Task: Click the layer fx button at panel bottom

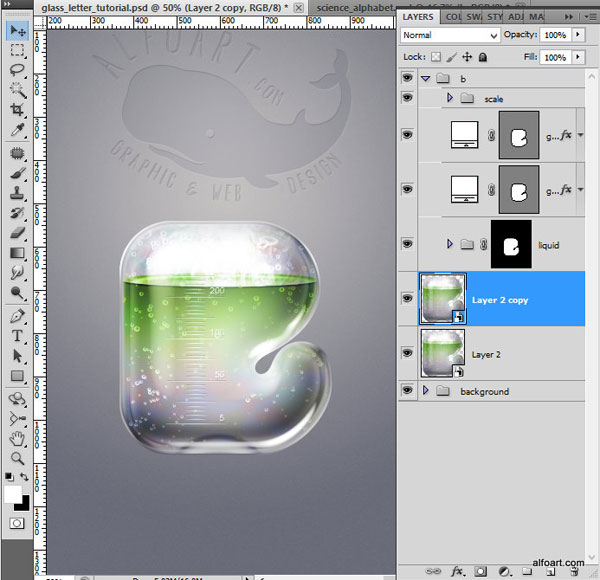Action: (x=457, y=572)
